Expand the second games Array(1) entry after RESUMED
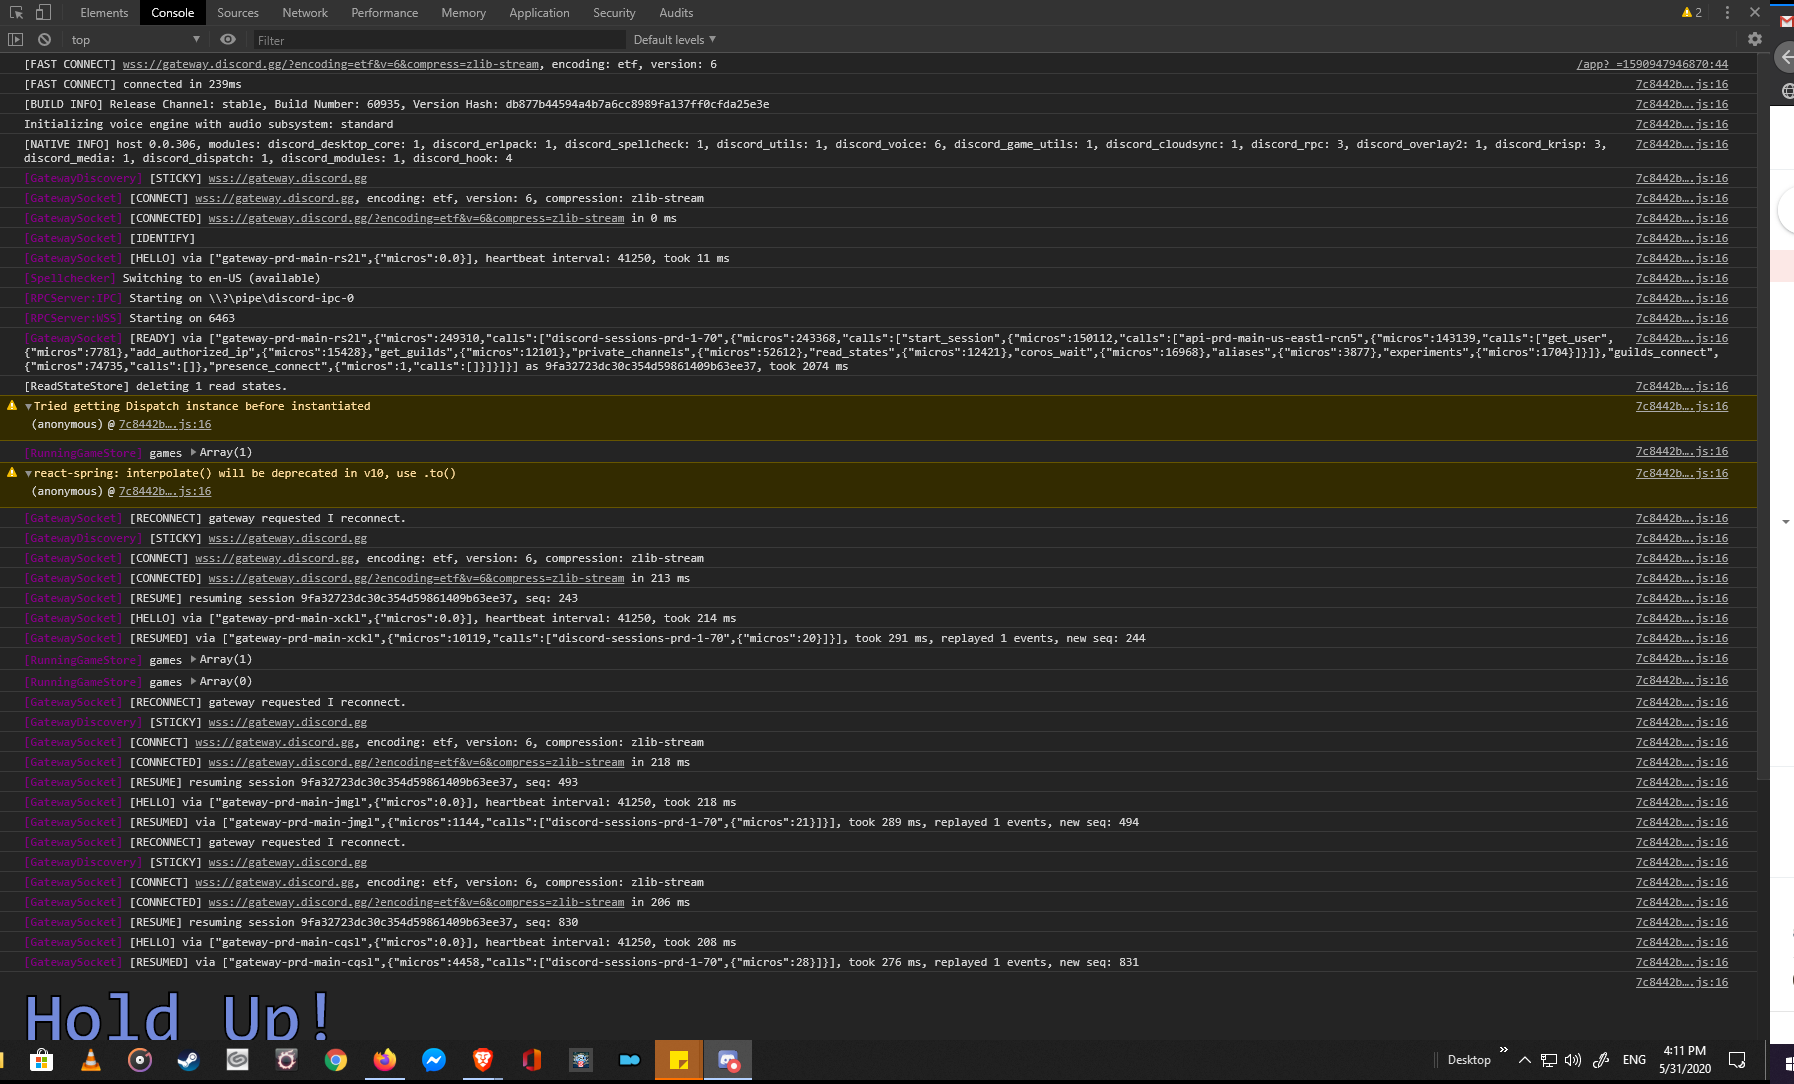 click(x=193, y=660)
